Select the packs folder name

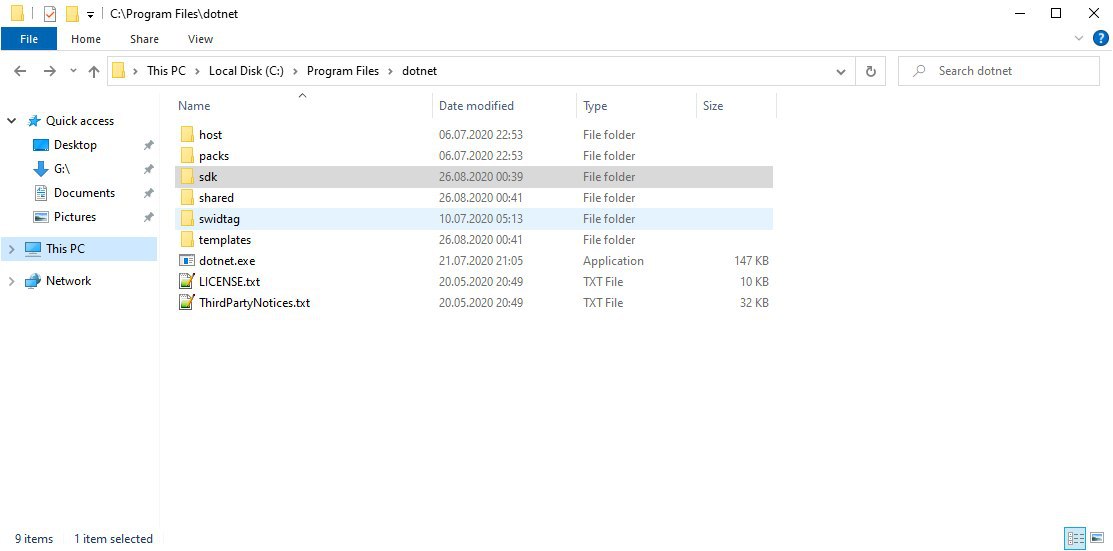(x=214, y=156)
